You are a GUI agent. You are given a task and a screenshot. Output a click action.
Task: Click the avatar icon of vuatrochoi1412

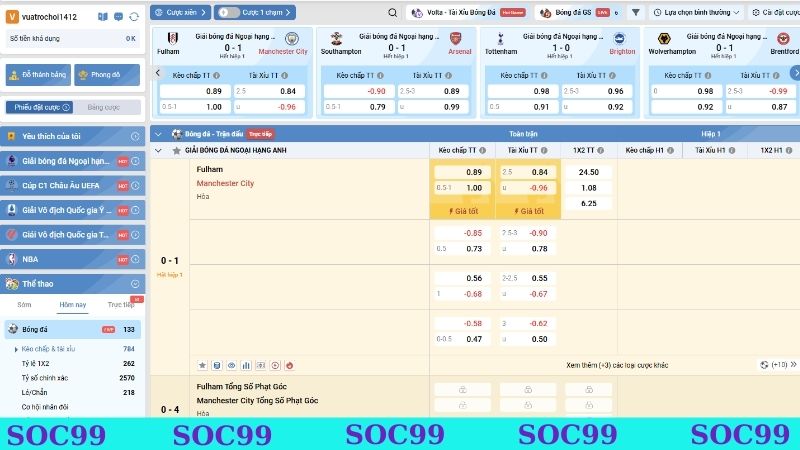pos(12,17)
